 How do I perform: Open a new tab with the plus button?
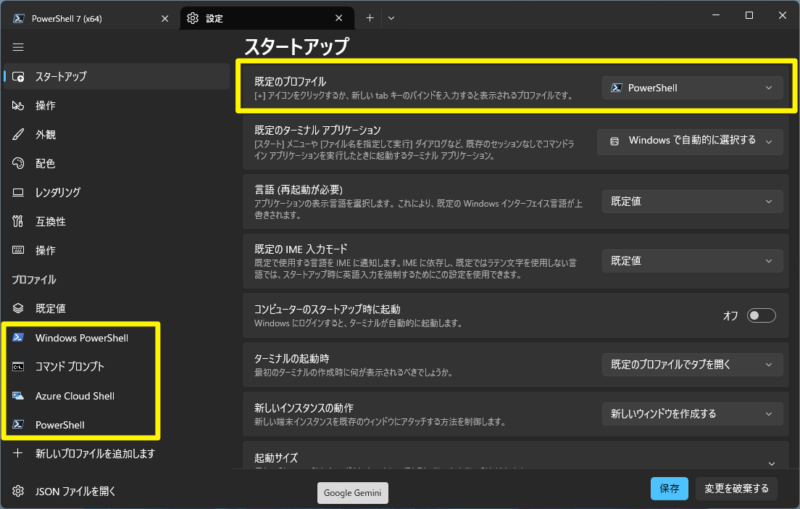point(370,18)
